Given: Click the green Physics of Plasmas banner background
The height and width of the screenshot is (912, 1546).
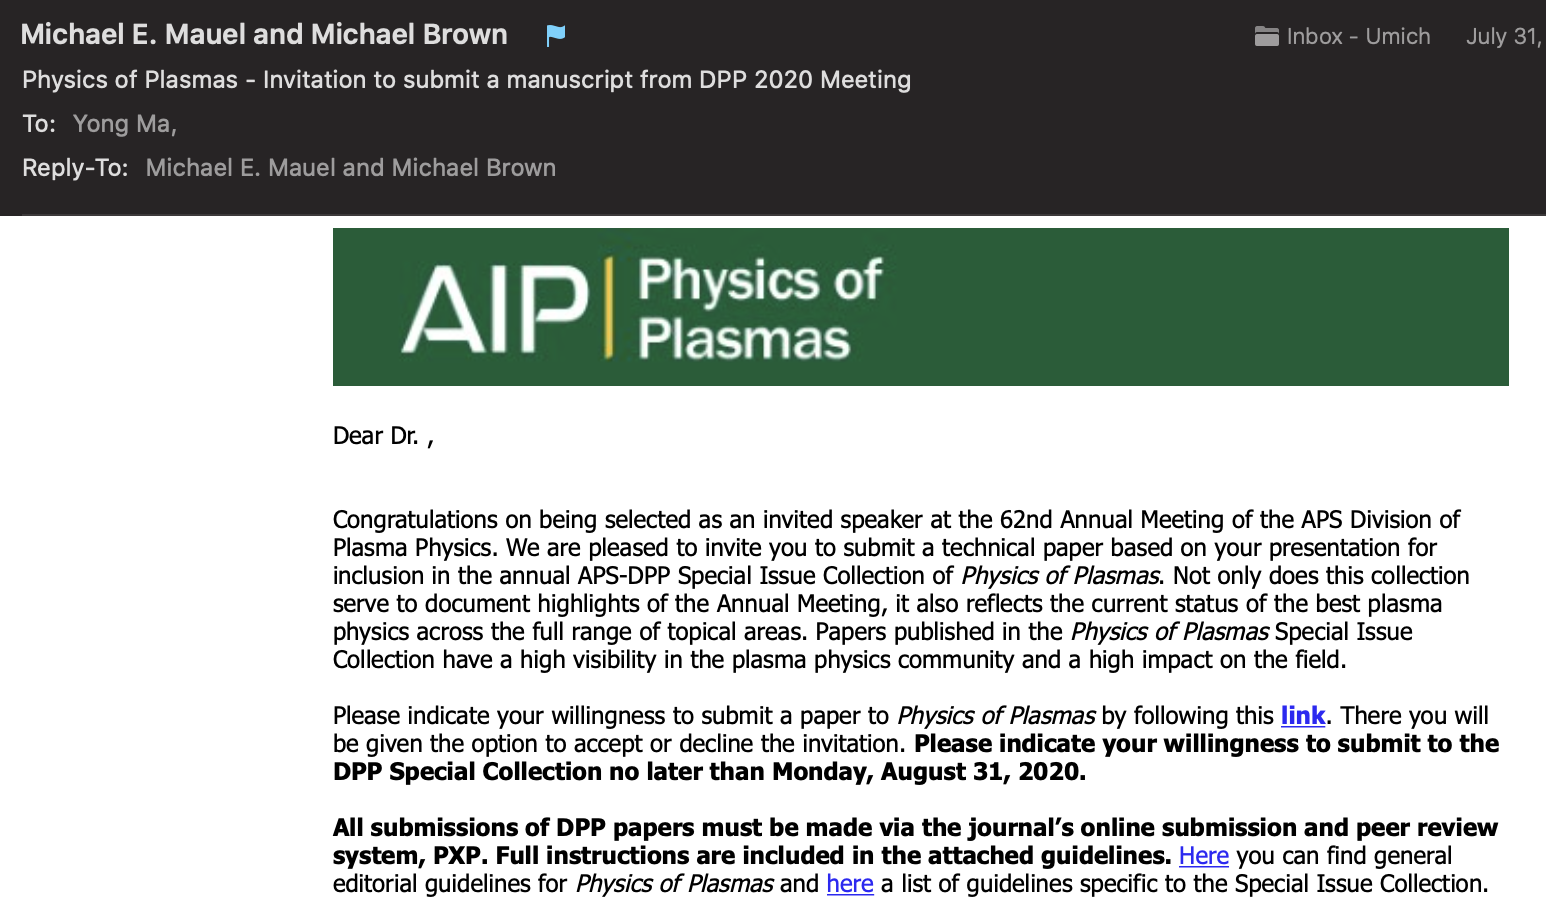Looking at the screenshot, I should pyautogui.click(x=1200, y=307).
